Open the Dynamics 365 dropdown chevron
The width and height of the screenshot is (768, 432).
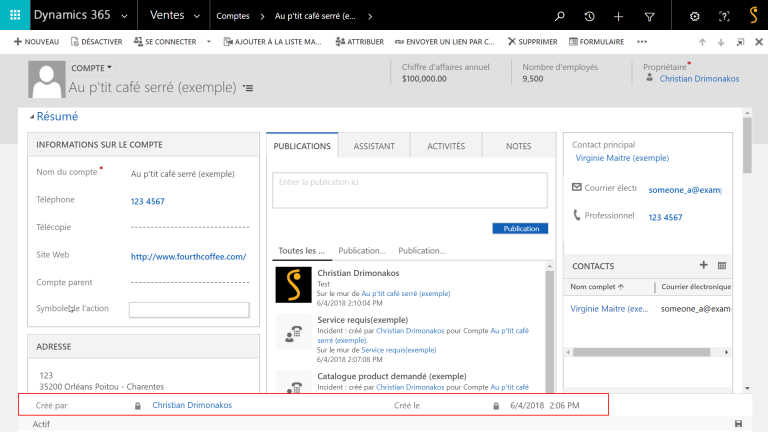pyautogui.click(x=124, y=16)
